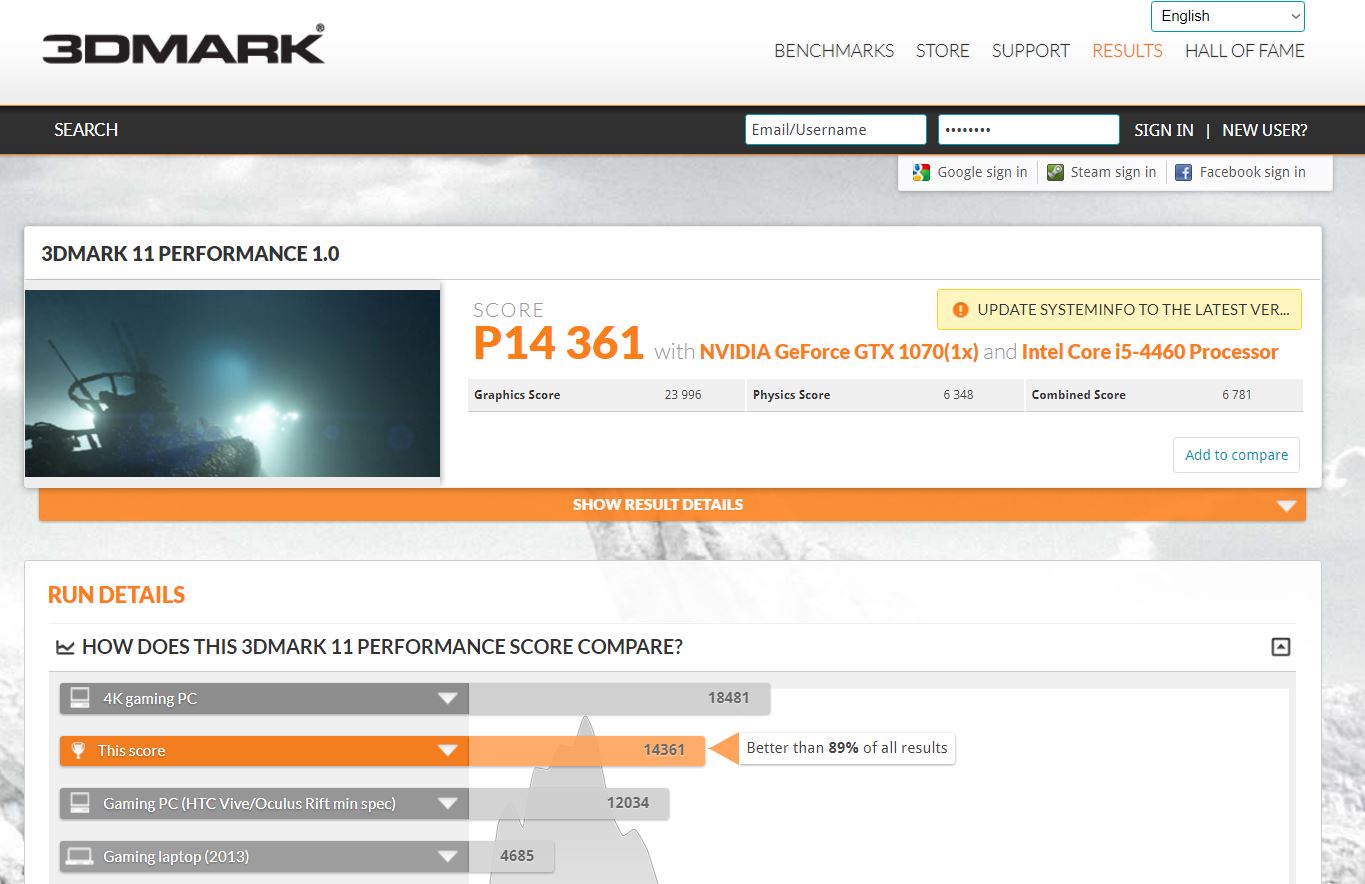Open Search in the dark navigation bar
The image size is (1365, 884).
click(86, 130)
